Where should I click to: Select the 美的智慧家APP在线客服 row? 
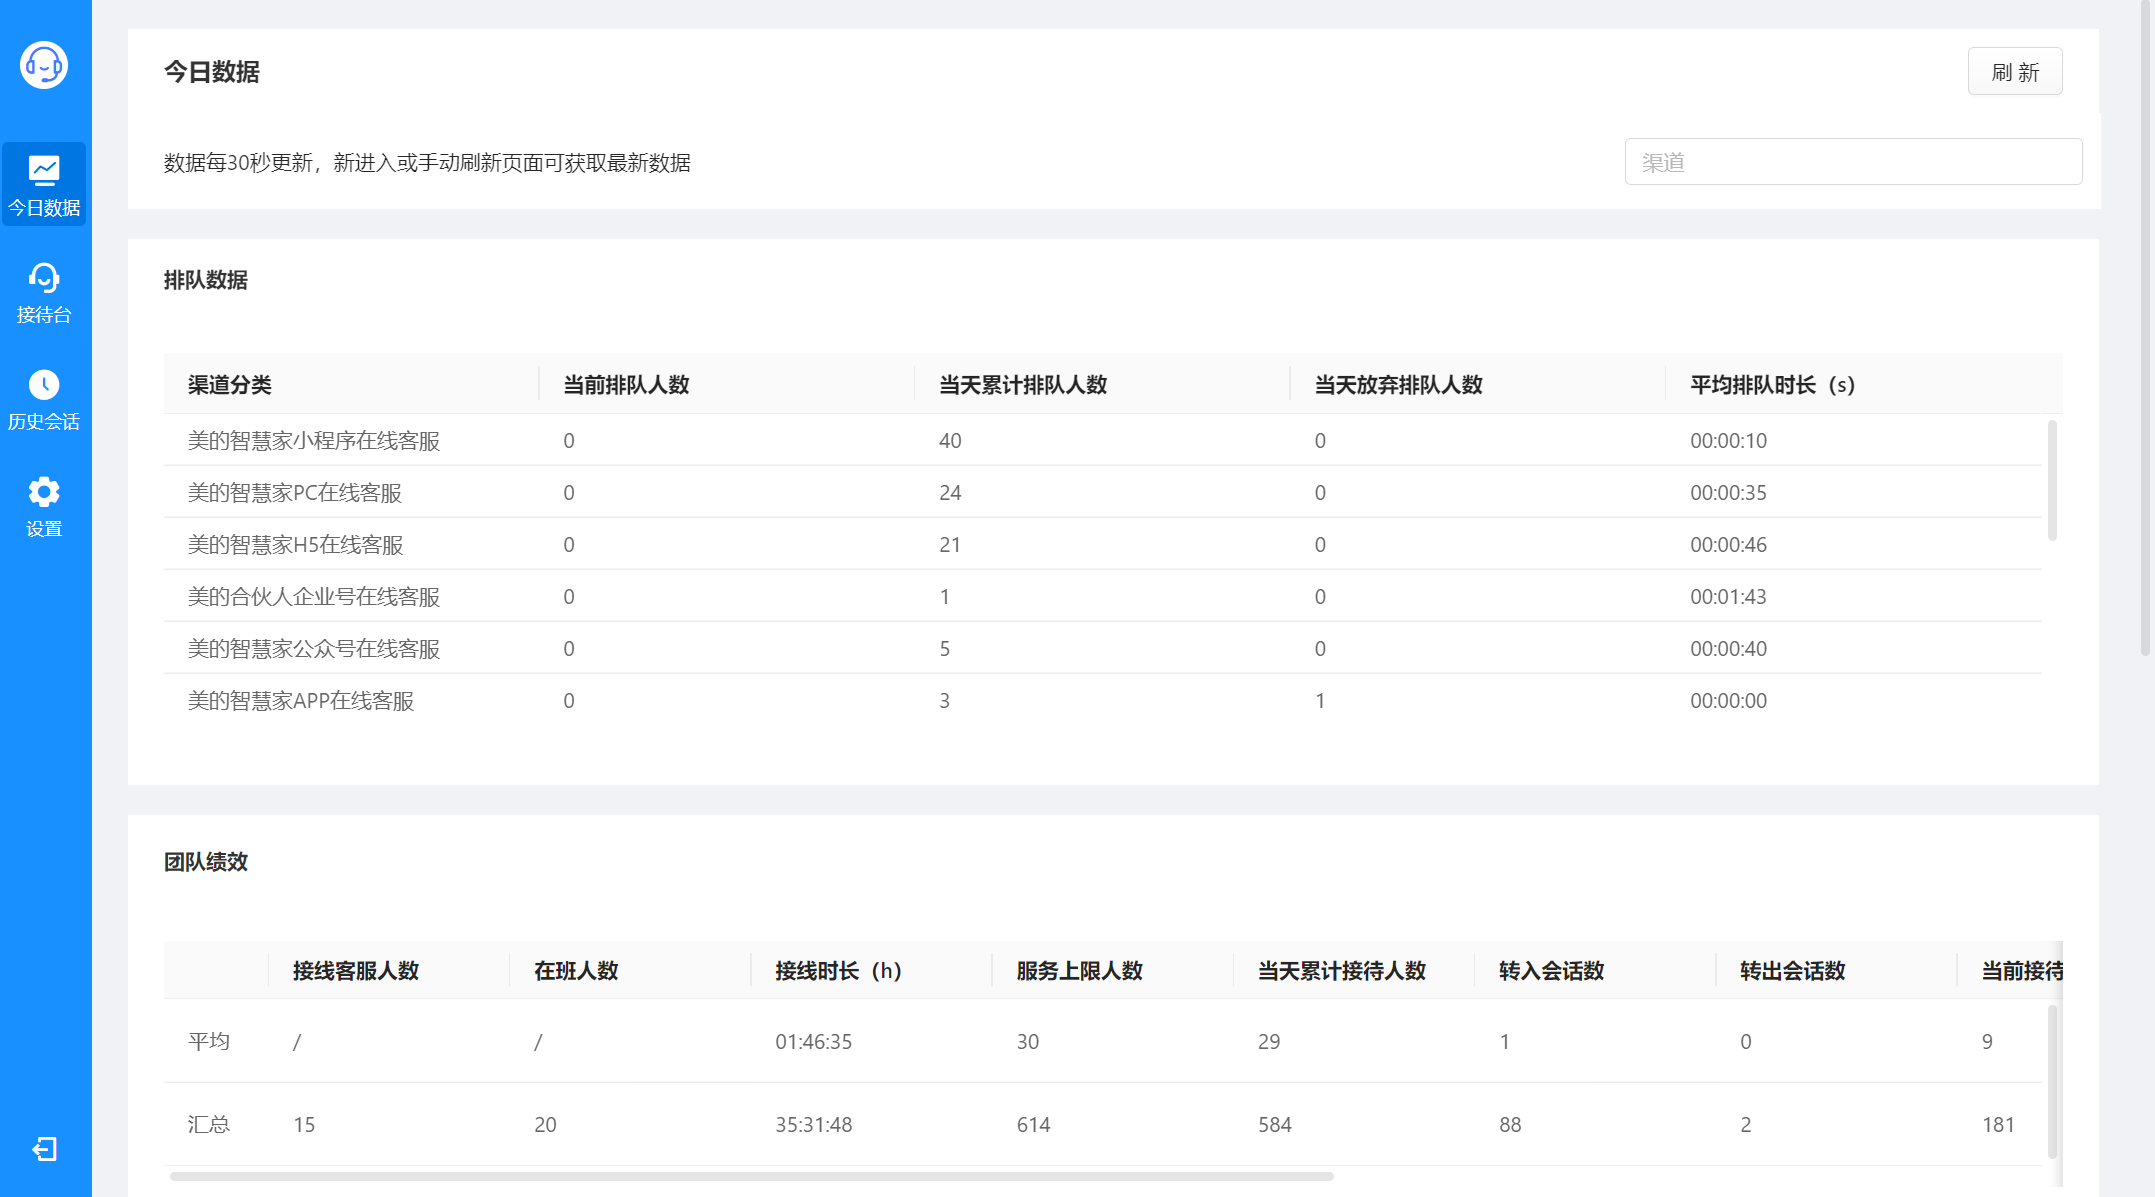point(1103,700)
